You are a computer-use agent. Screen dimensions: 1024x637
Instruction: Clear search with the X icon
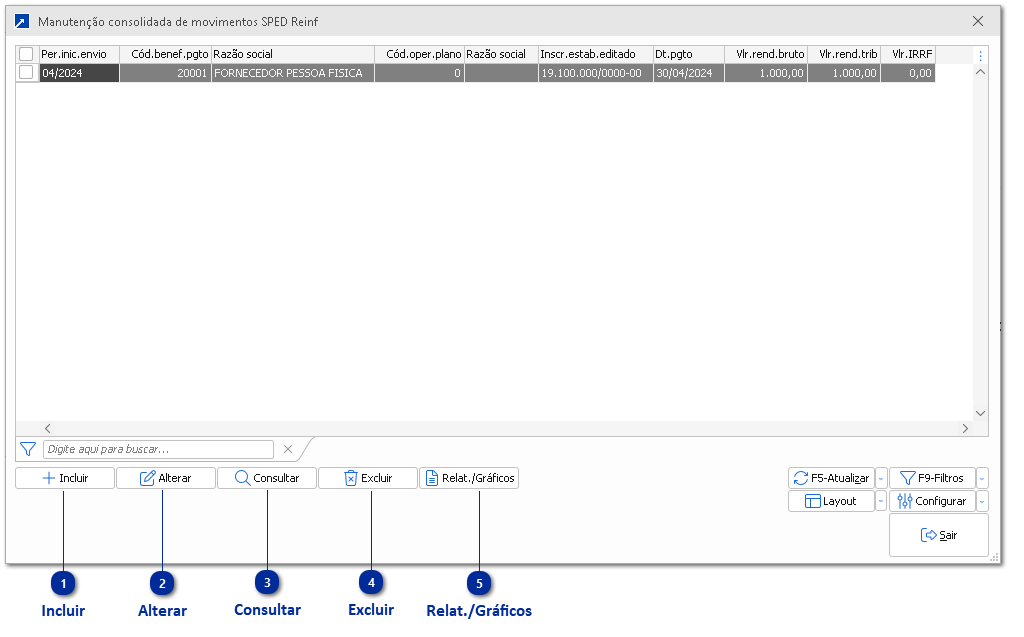tap(288, 449)
